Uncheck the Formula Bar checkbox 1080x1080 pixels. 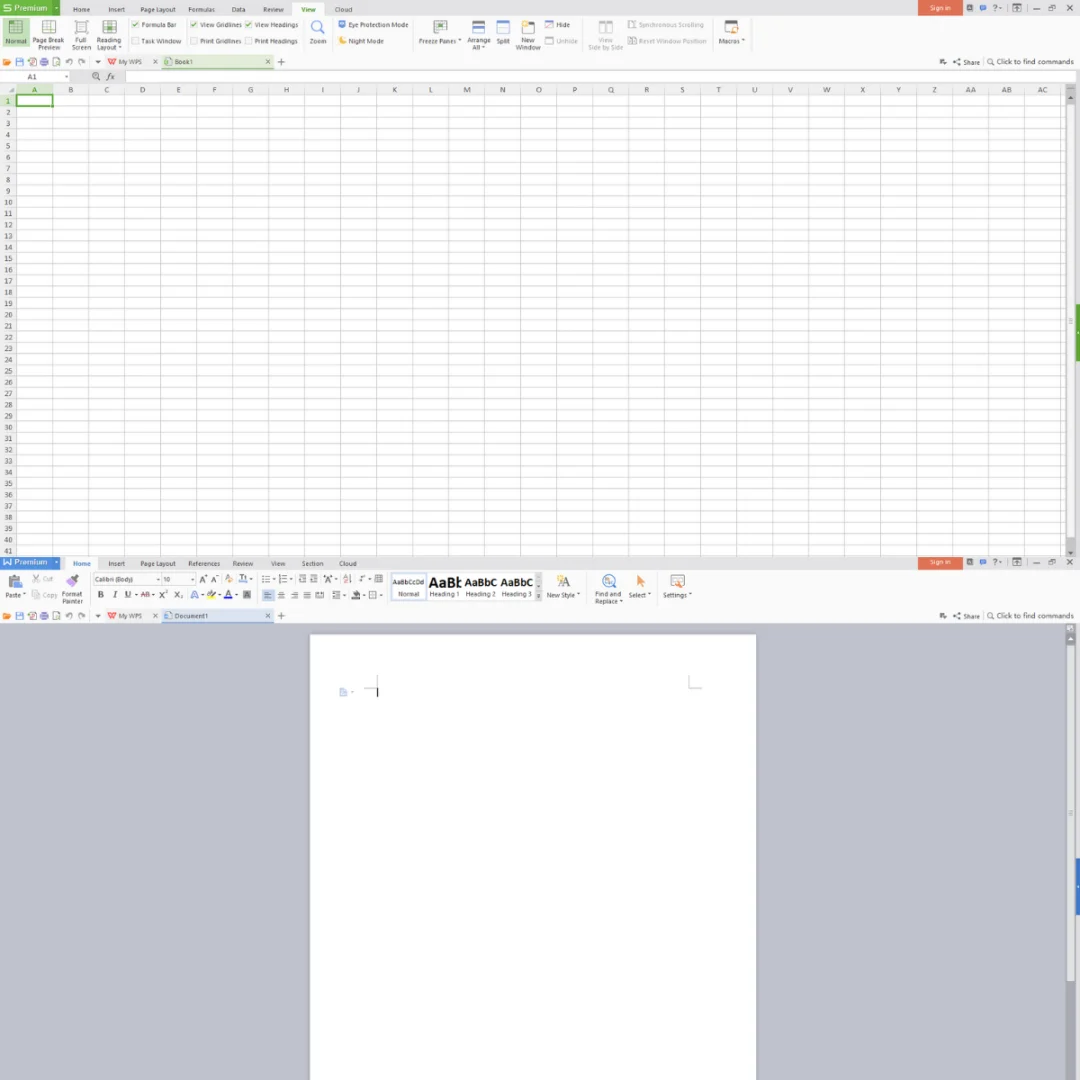(x=136, y=25)
